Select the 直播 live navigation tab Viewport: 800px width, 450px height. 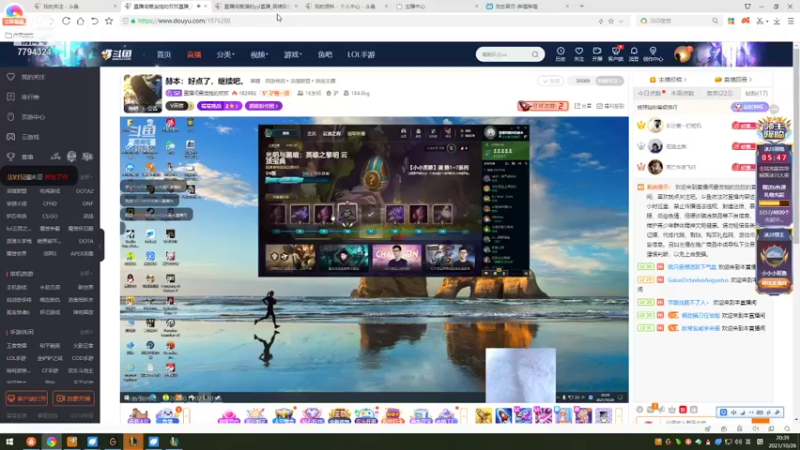(x=194, y=55)
